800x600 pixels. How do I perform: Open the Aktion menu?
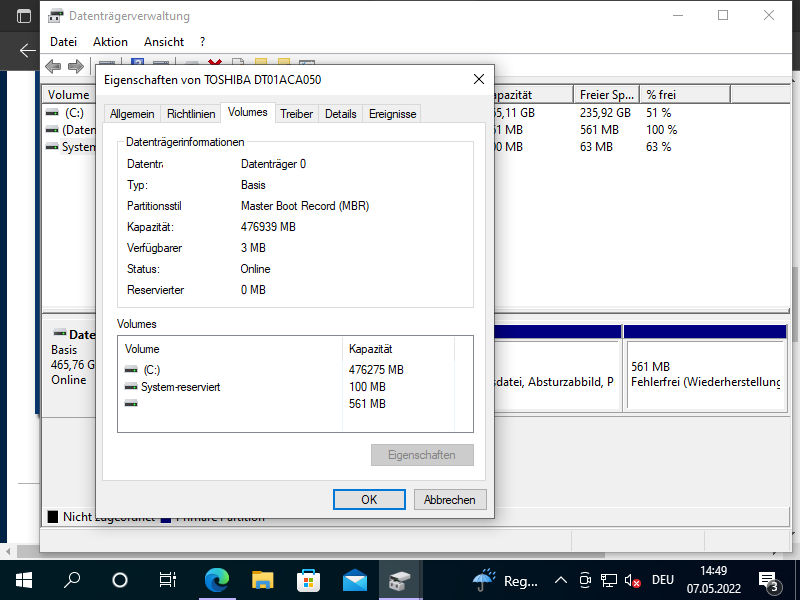click(x=110, y=42)
